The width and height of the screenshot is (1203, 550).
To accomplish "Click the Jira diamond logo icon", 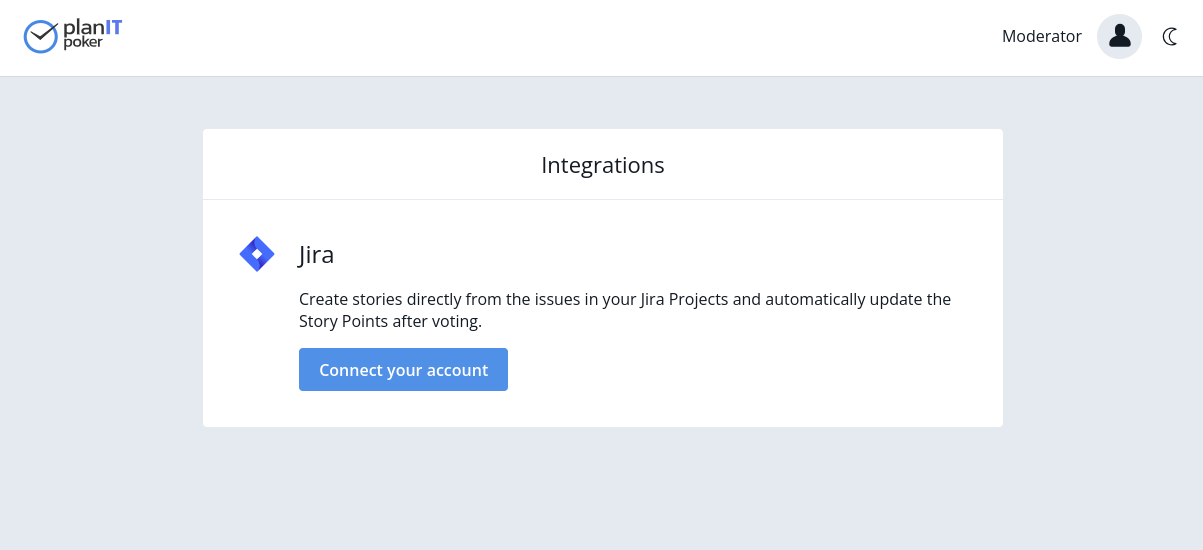I will (x=257, y=254).
